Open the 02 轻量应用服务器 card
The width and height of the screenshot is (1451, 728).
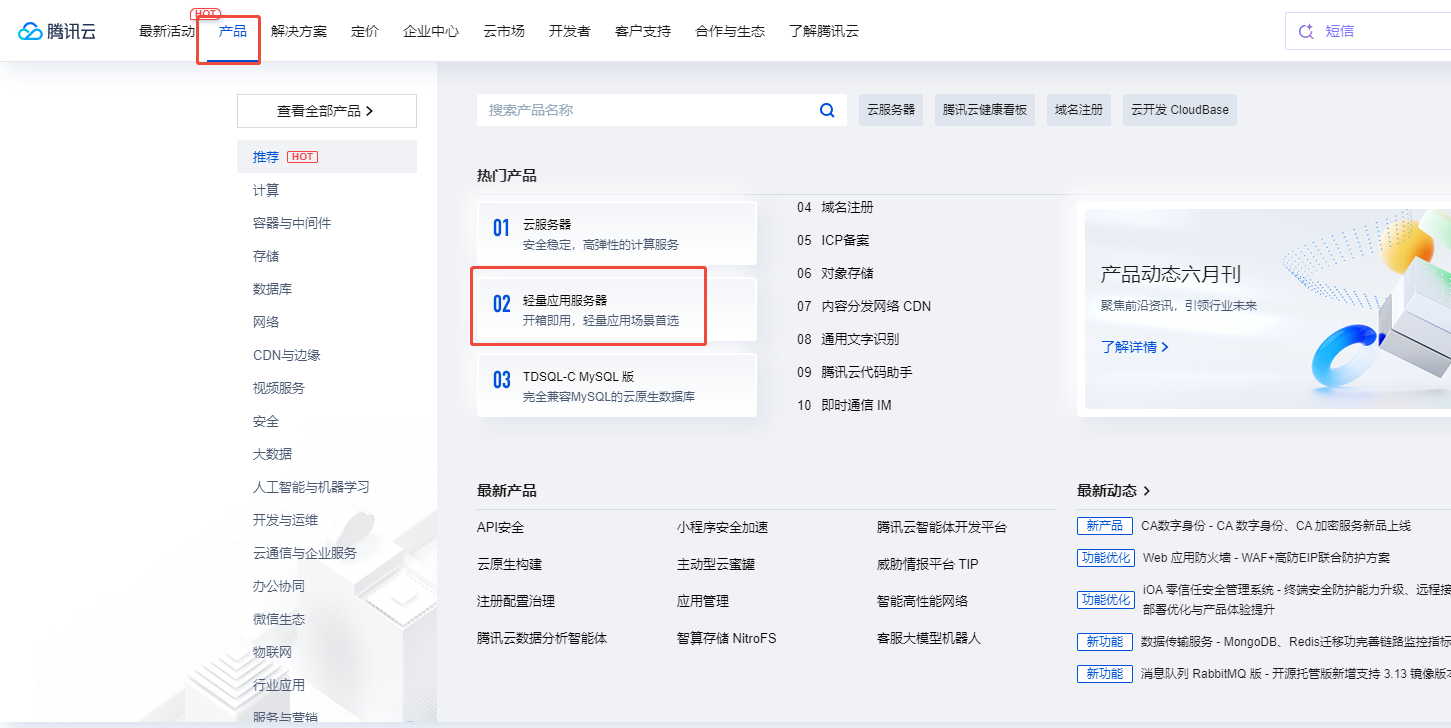[x=617, y=309]
